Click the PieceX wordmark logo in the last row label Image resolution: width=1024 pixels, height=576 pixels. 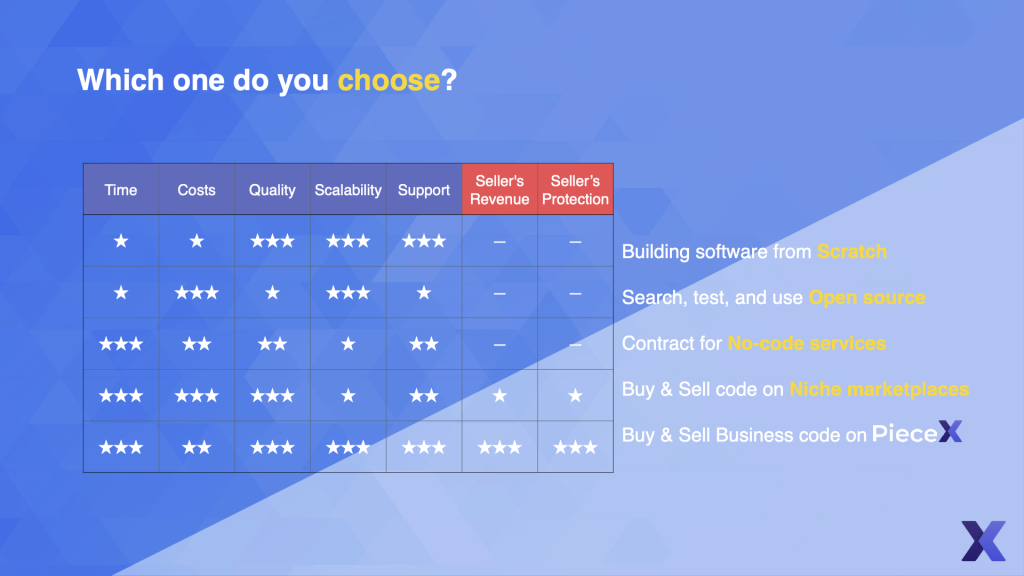[x=917, y=432]
